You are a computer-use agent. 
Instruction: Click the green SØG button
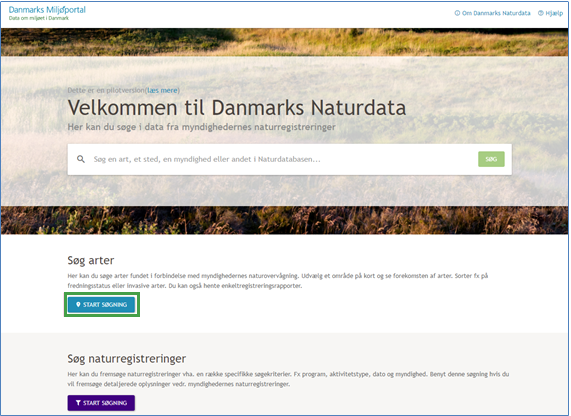pos(491,159)
